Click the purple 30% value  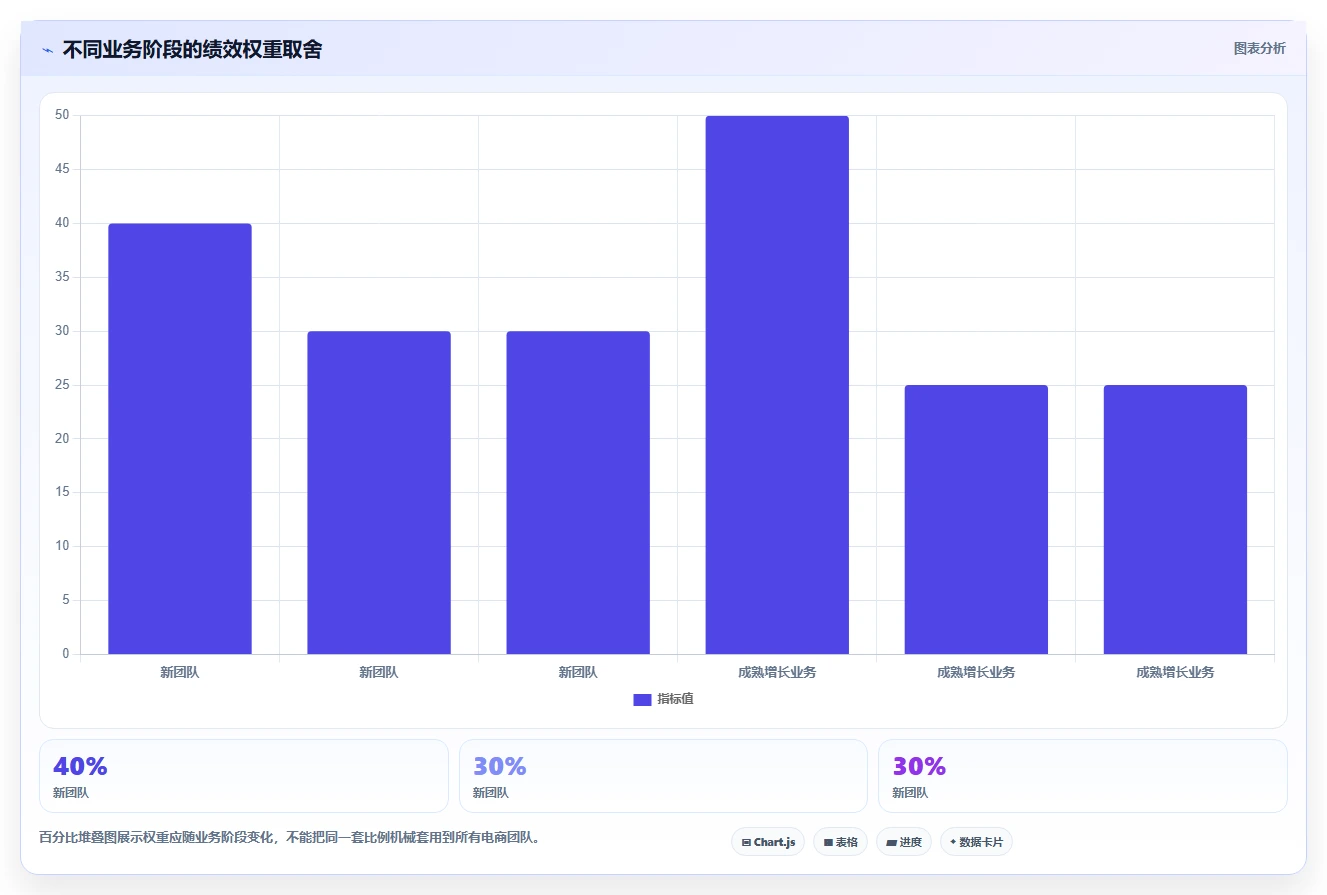pyautogui.click(x=919, y=767)
